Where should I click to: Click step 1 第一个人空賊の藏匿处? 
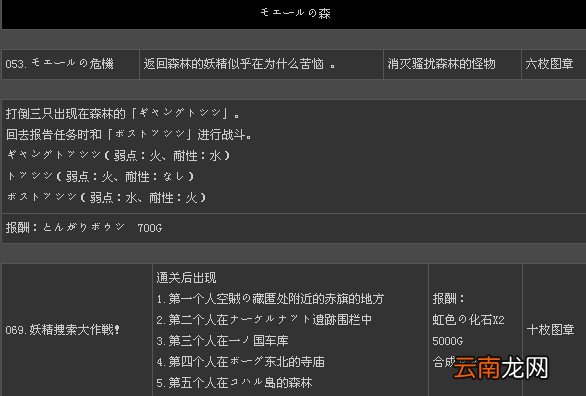270,298
